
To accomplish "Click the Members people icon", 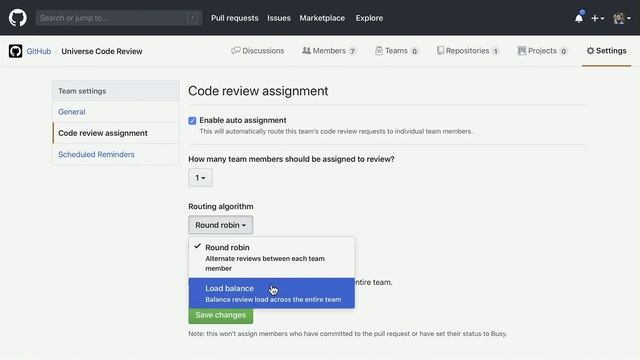I will (x=306, y=51).
